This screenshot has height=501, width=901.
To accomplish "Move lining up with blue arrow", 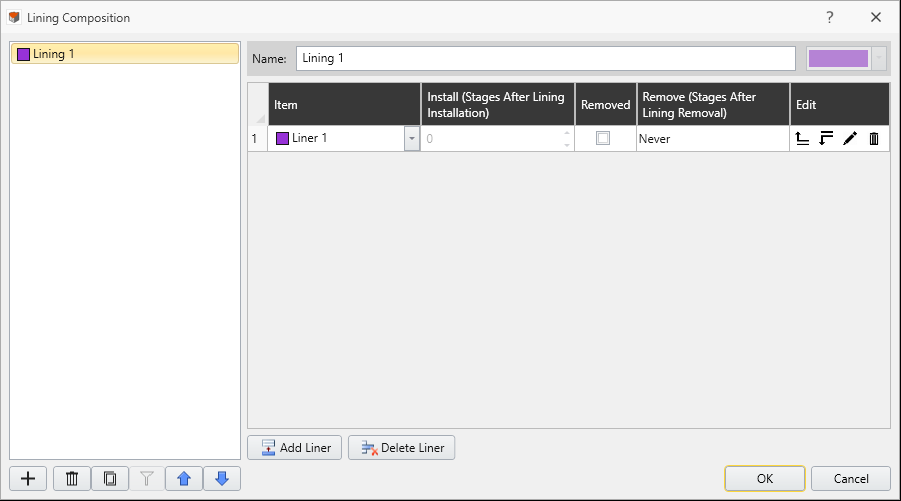I will [x=184, y=479].
